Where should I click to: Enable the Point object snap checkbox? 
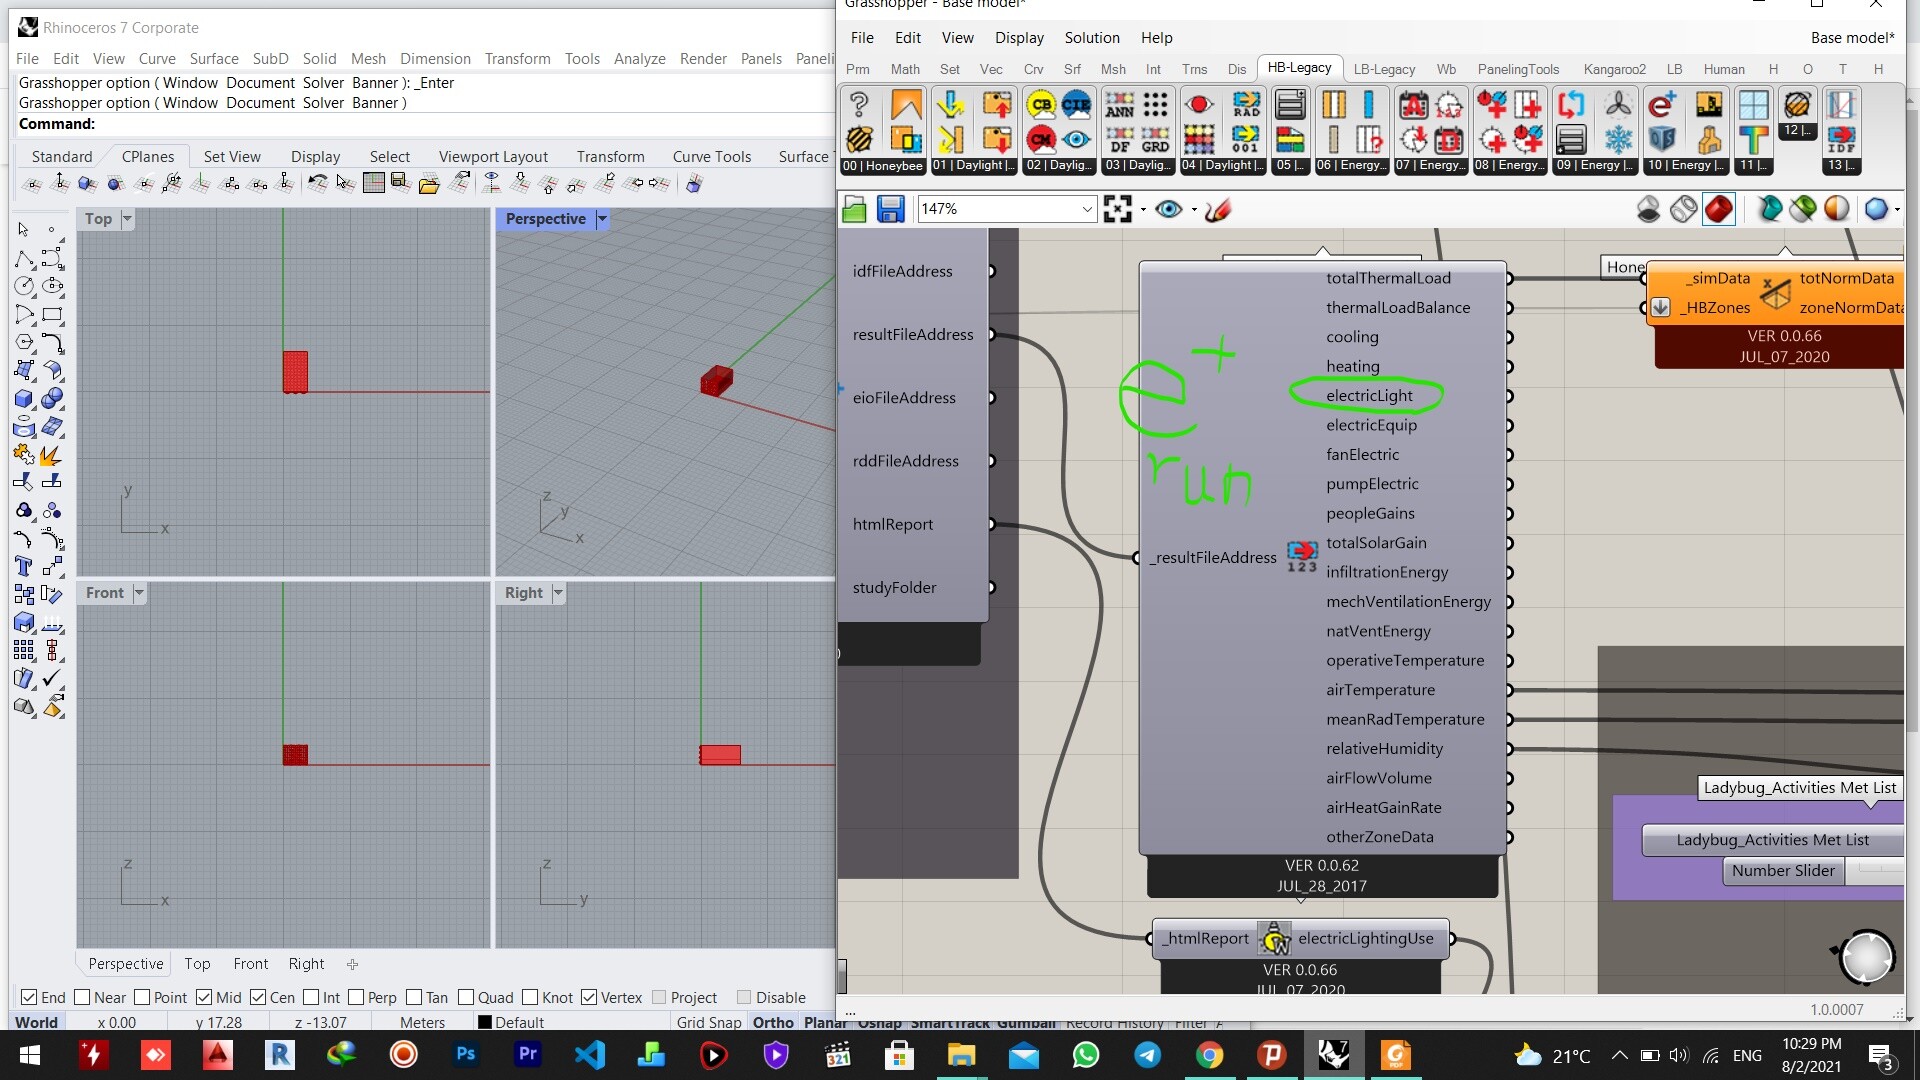point(142,997)
